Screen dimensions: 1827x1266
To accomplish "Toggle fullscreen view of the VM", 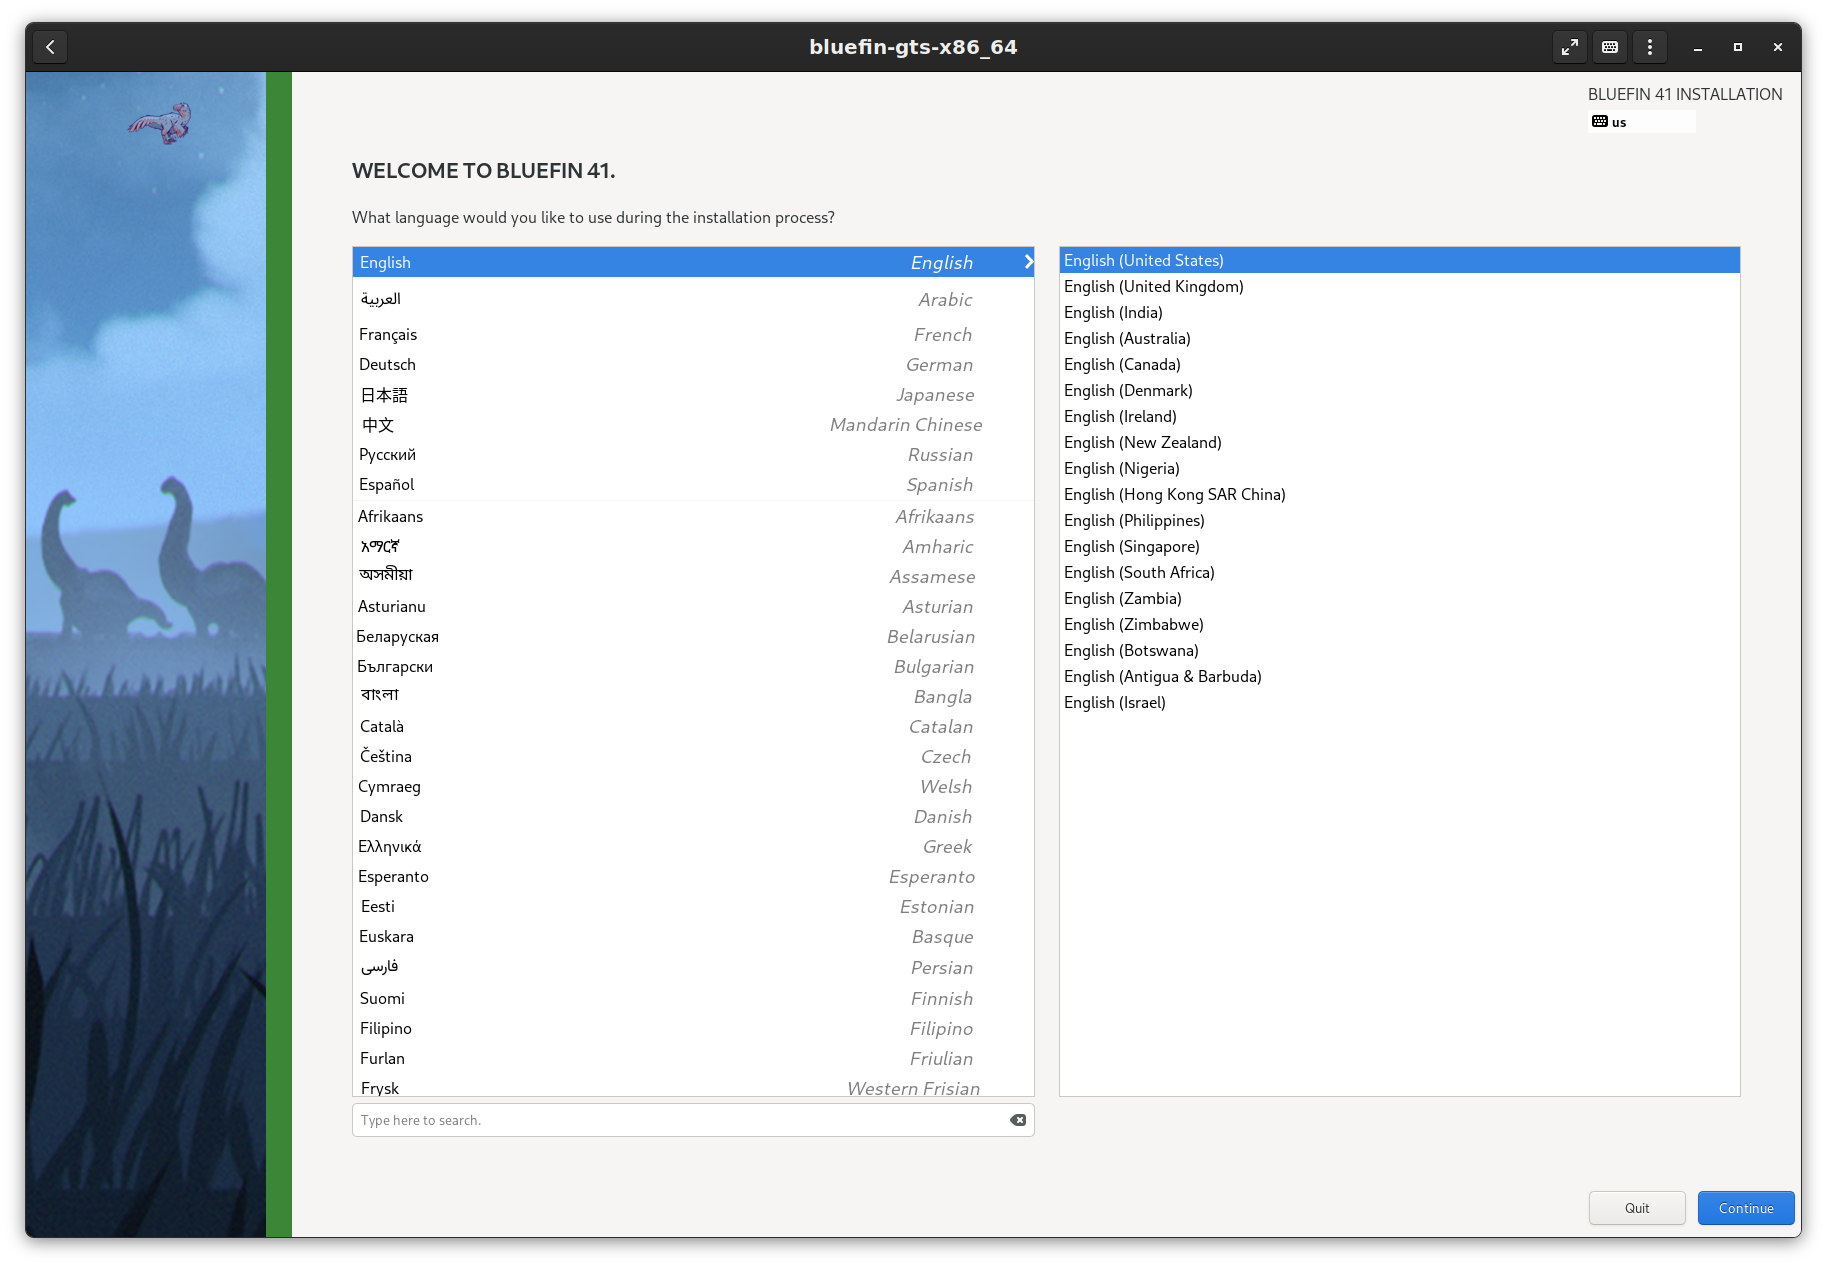I will pos(1570,47).
